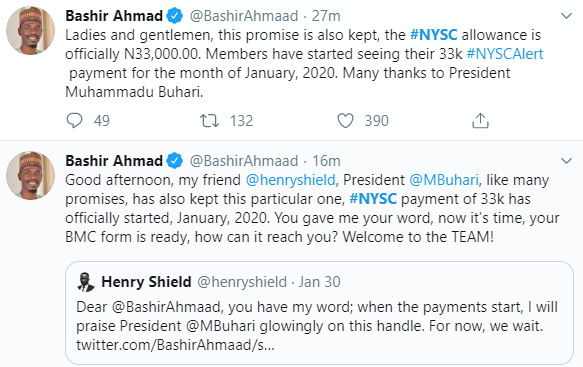Viewport: 583px width, 367px height.
Task: Click Henry Shield's small profile picture
Action: [x=86, y=282]
